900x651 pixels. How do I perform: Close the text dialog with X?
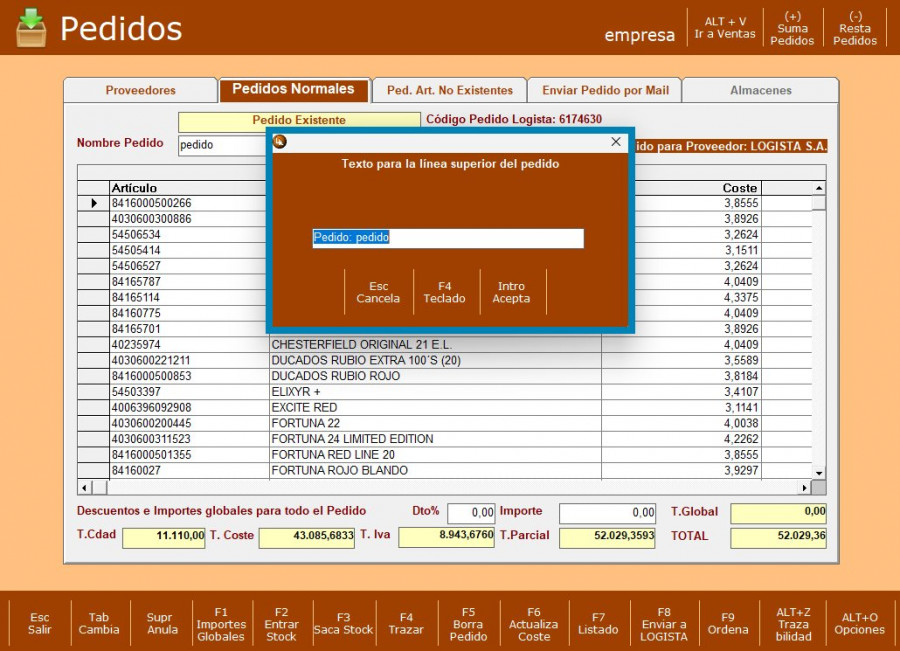click(616, 142)
